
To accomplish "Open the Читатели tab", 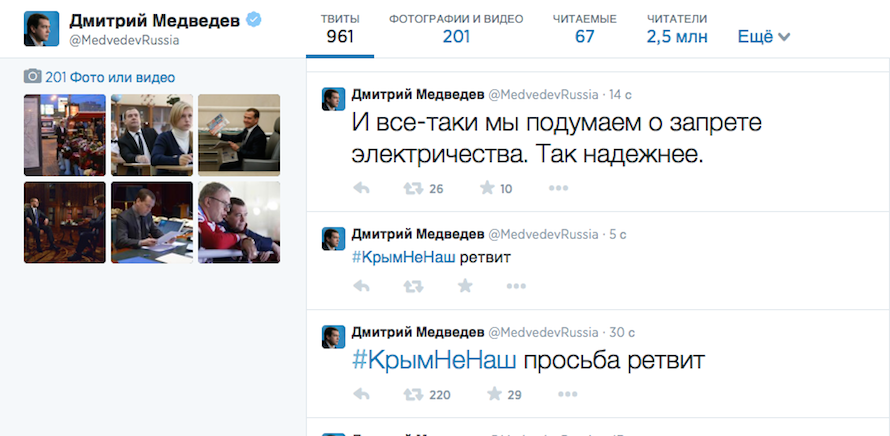I will click(677, 29).
